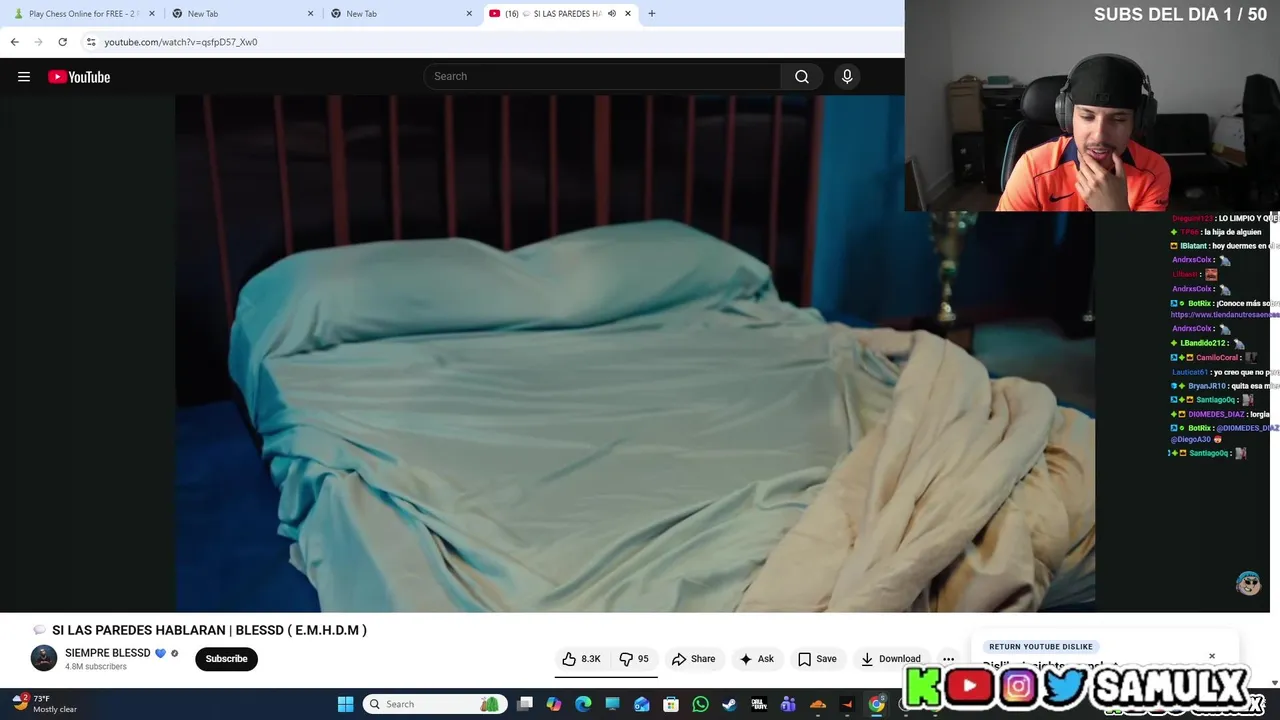Click the YouTube search magnifier button

[x=802, y=77]
